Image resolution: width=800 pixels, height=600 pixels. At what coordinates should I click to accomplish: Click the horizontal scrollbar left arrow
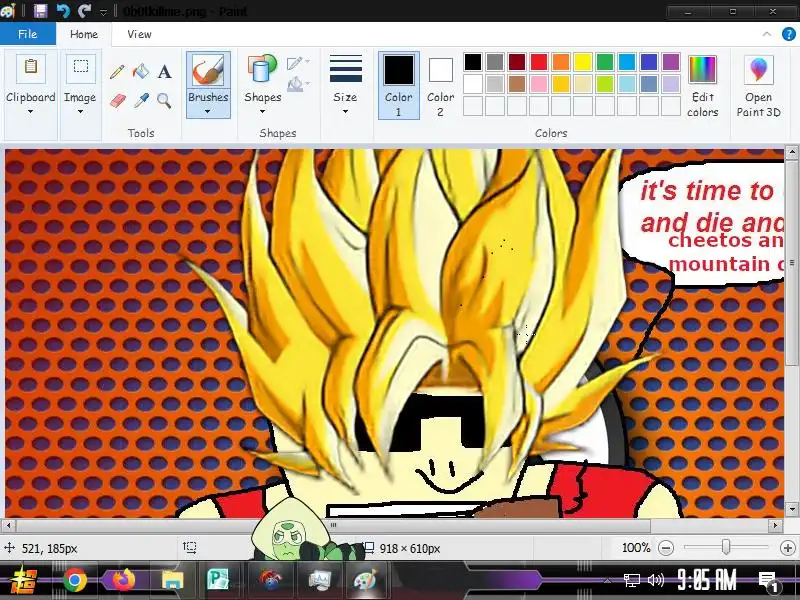[8, 525]
